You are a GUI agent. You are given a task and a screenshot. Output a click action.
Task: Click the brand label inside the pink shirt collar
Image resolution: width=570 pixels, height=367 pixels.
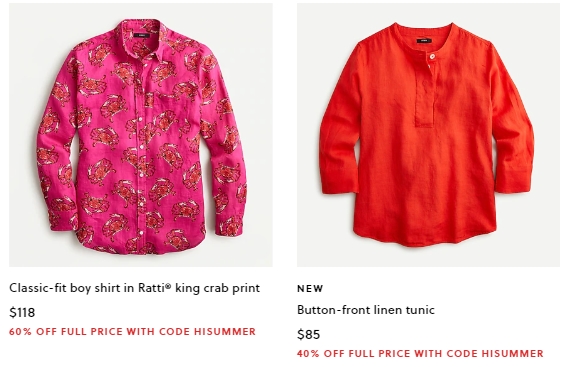[142, 36]
